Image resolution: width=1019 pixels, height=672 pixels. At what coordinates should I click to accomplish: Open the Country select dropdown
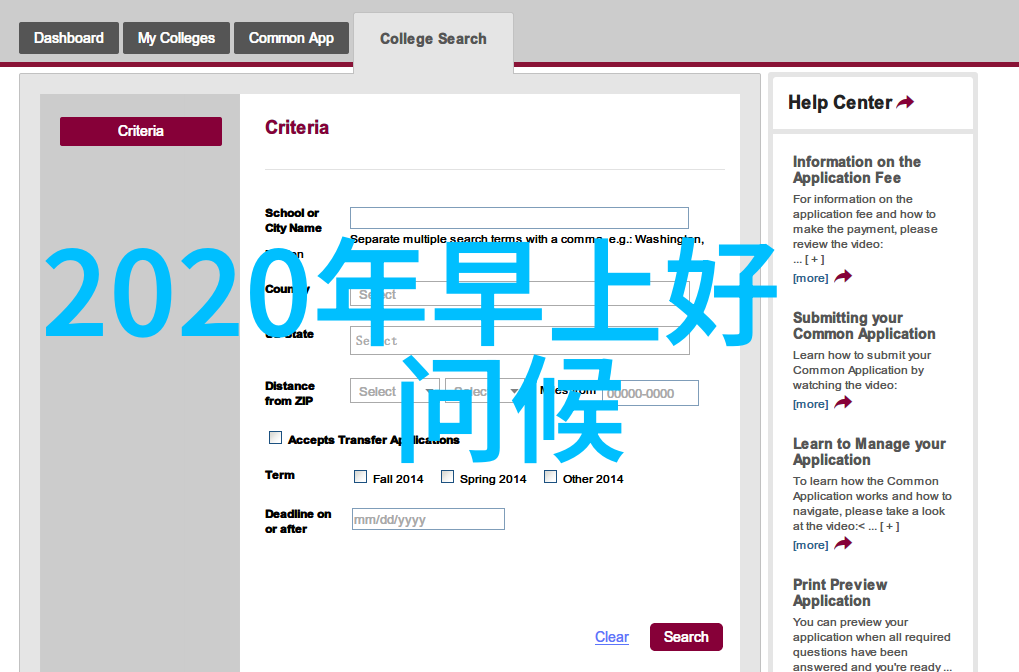(519, 294)
